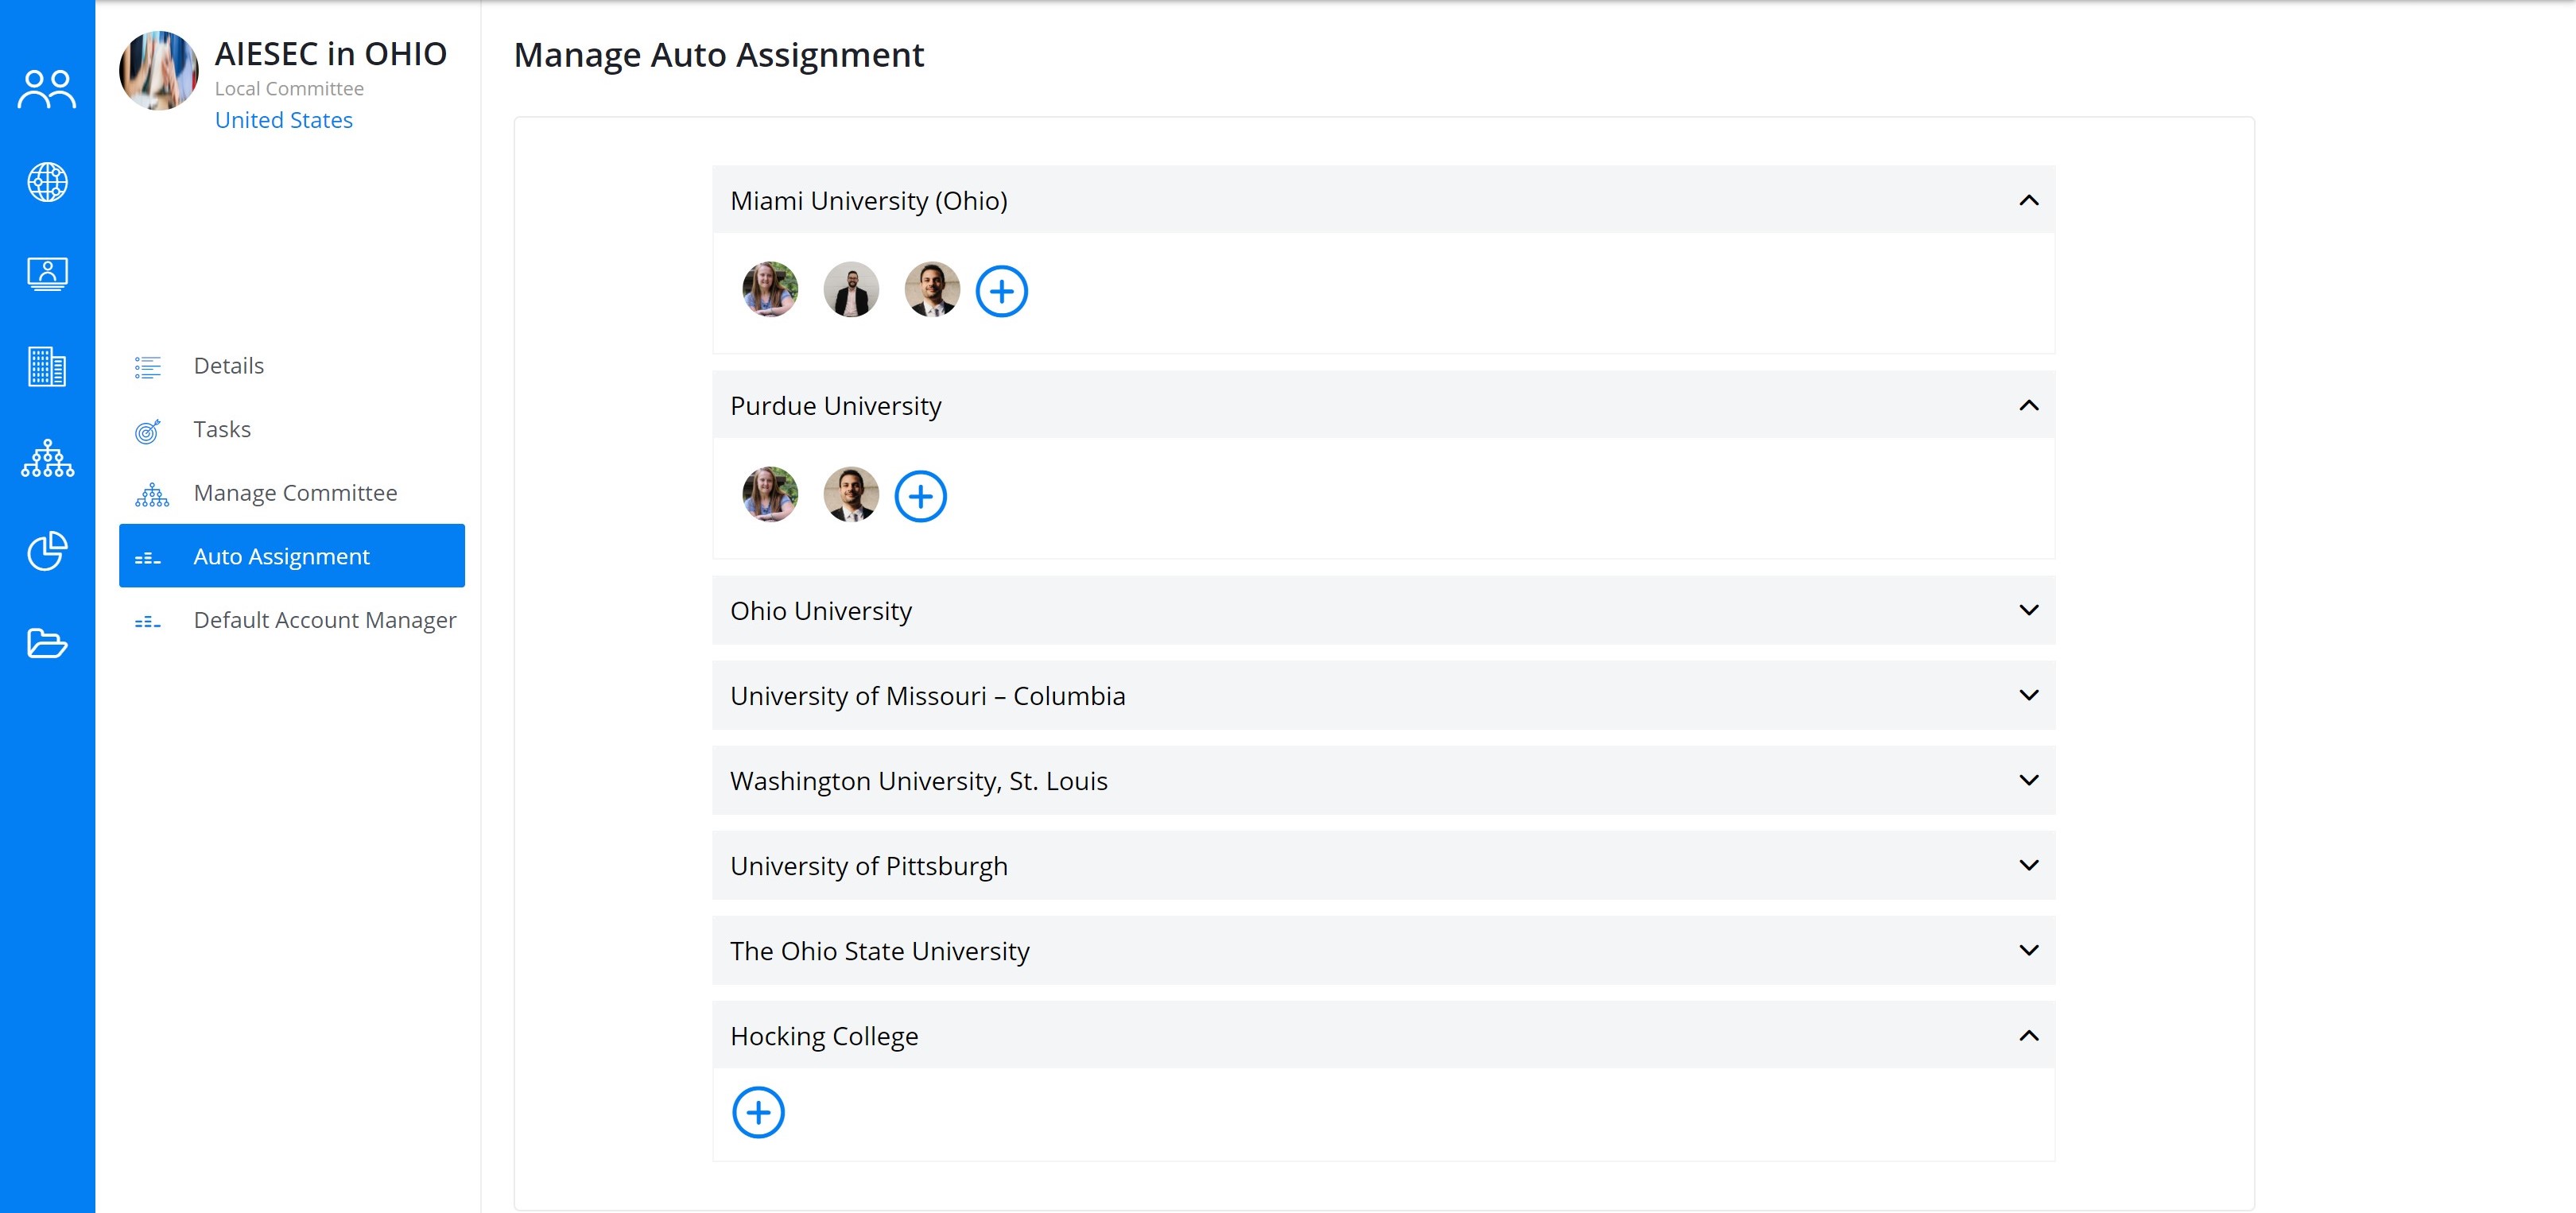This screenshot has height=1213, width=2576.
Task: Click the globe icon in sidebar
Action: [x=47, y=182]
